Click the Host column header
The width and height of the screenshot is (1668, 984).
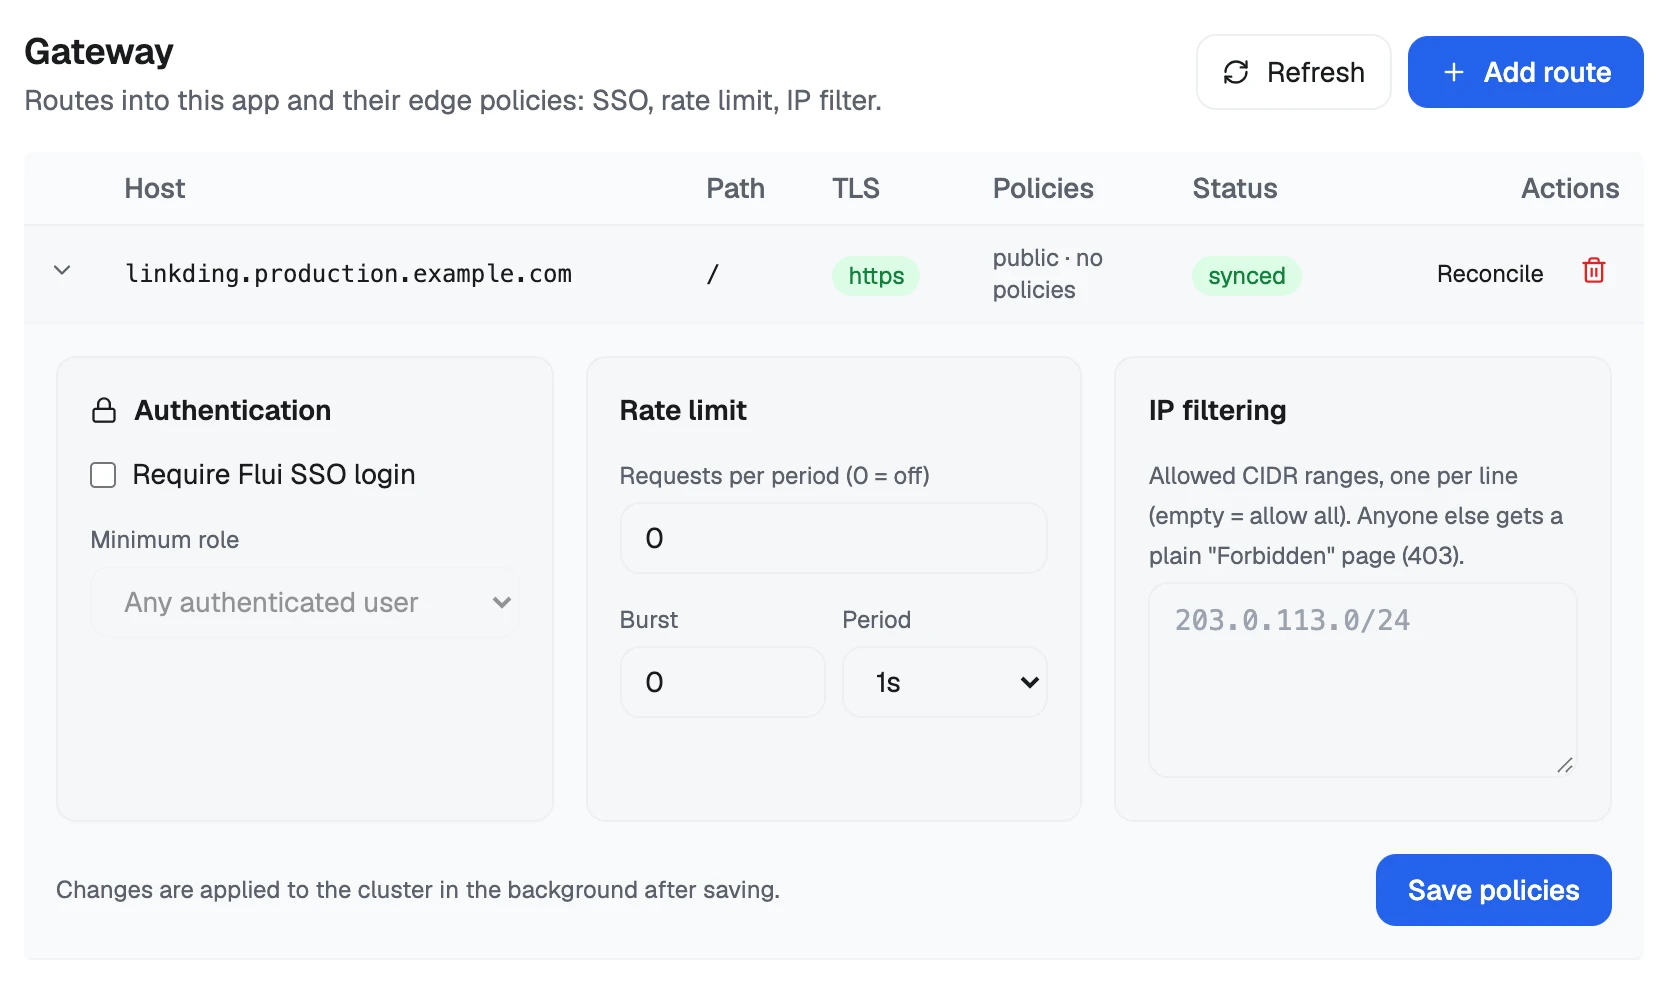click(x=154, y=188)
